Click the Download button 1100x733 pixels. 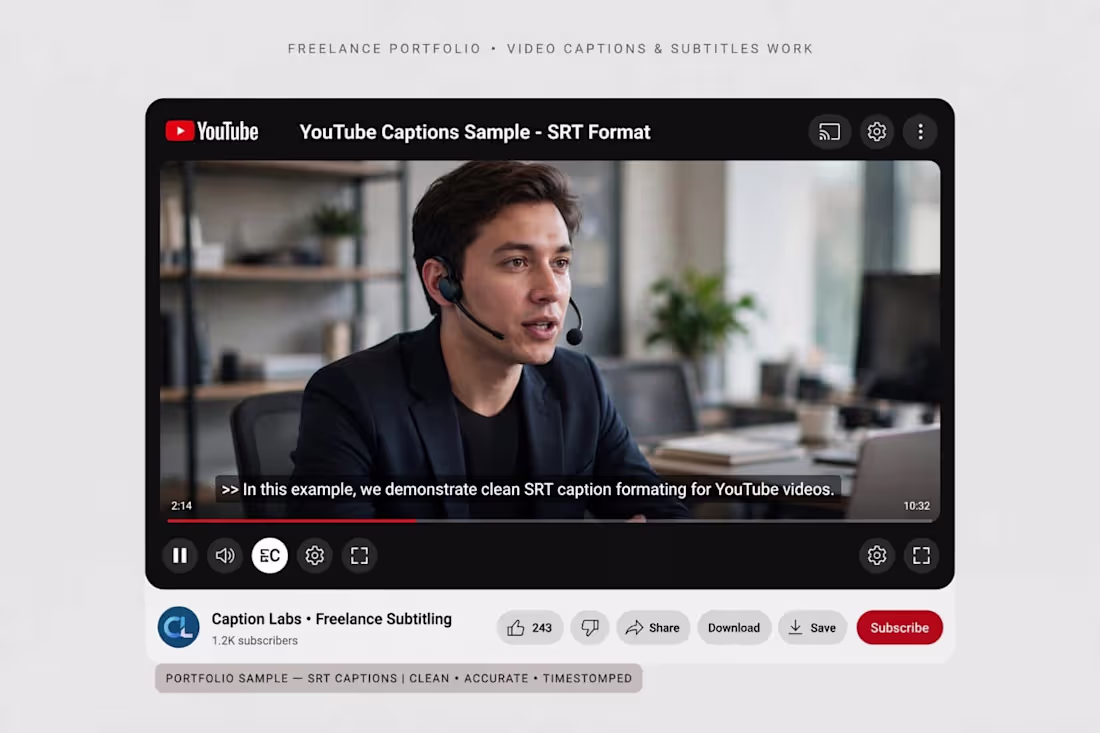(x=734, y=628)
